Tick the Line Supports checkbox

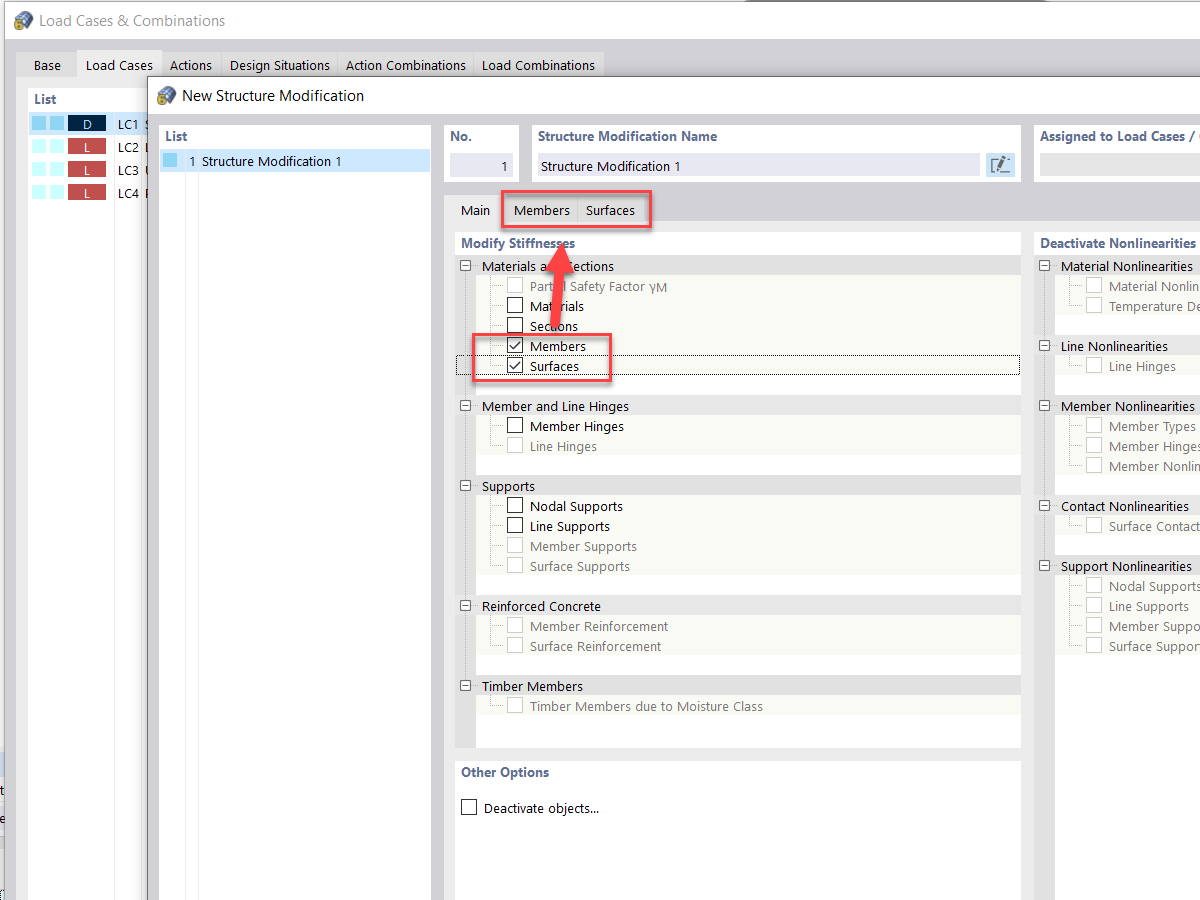(515, 526)
